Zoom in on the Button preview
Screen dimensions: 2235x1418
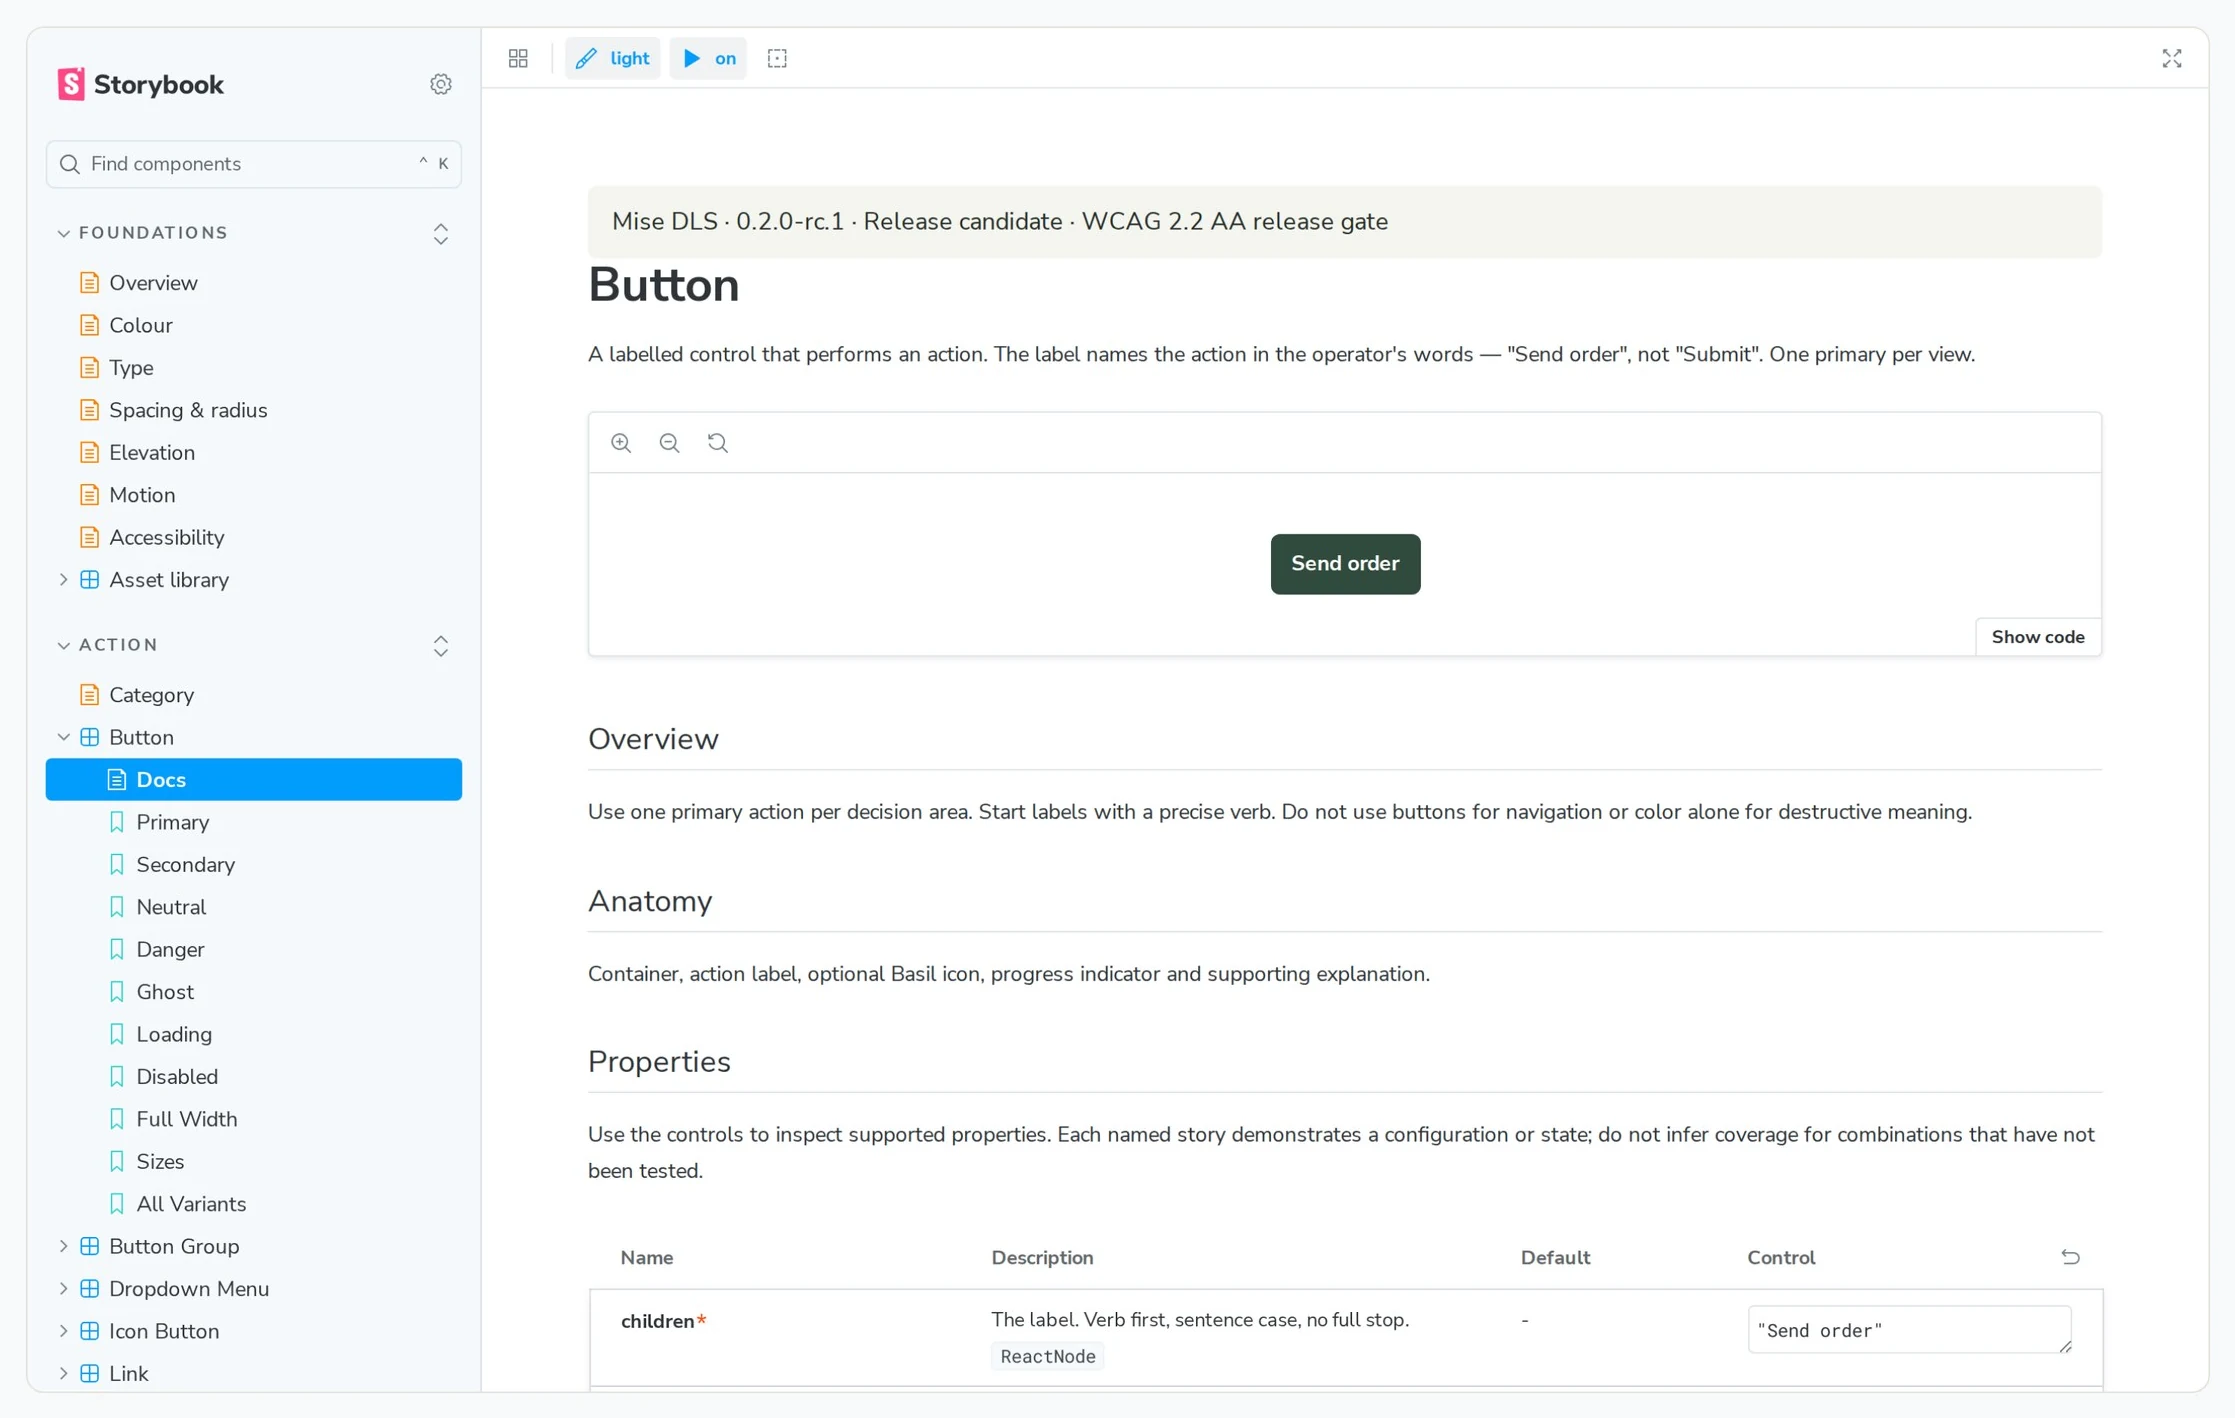621,443
